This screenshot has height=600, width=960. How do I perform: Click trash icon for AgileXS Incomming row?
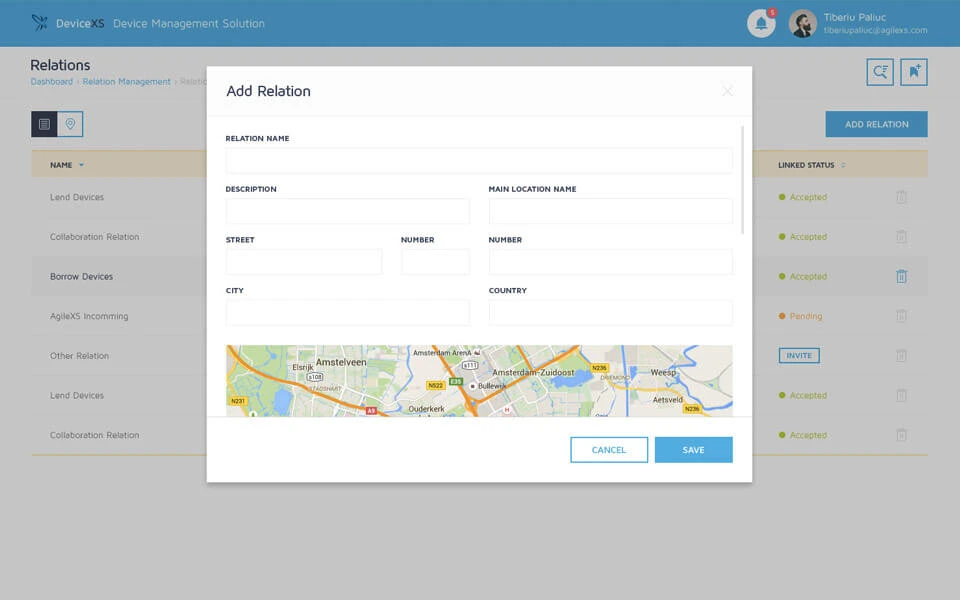coord(901,316)
